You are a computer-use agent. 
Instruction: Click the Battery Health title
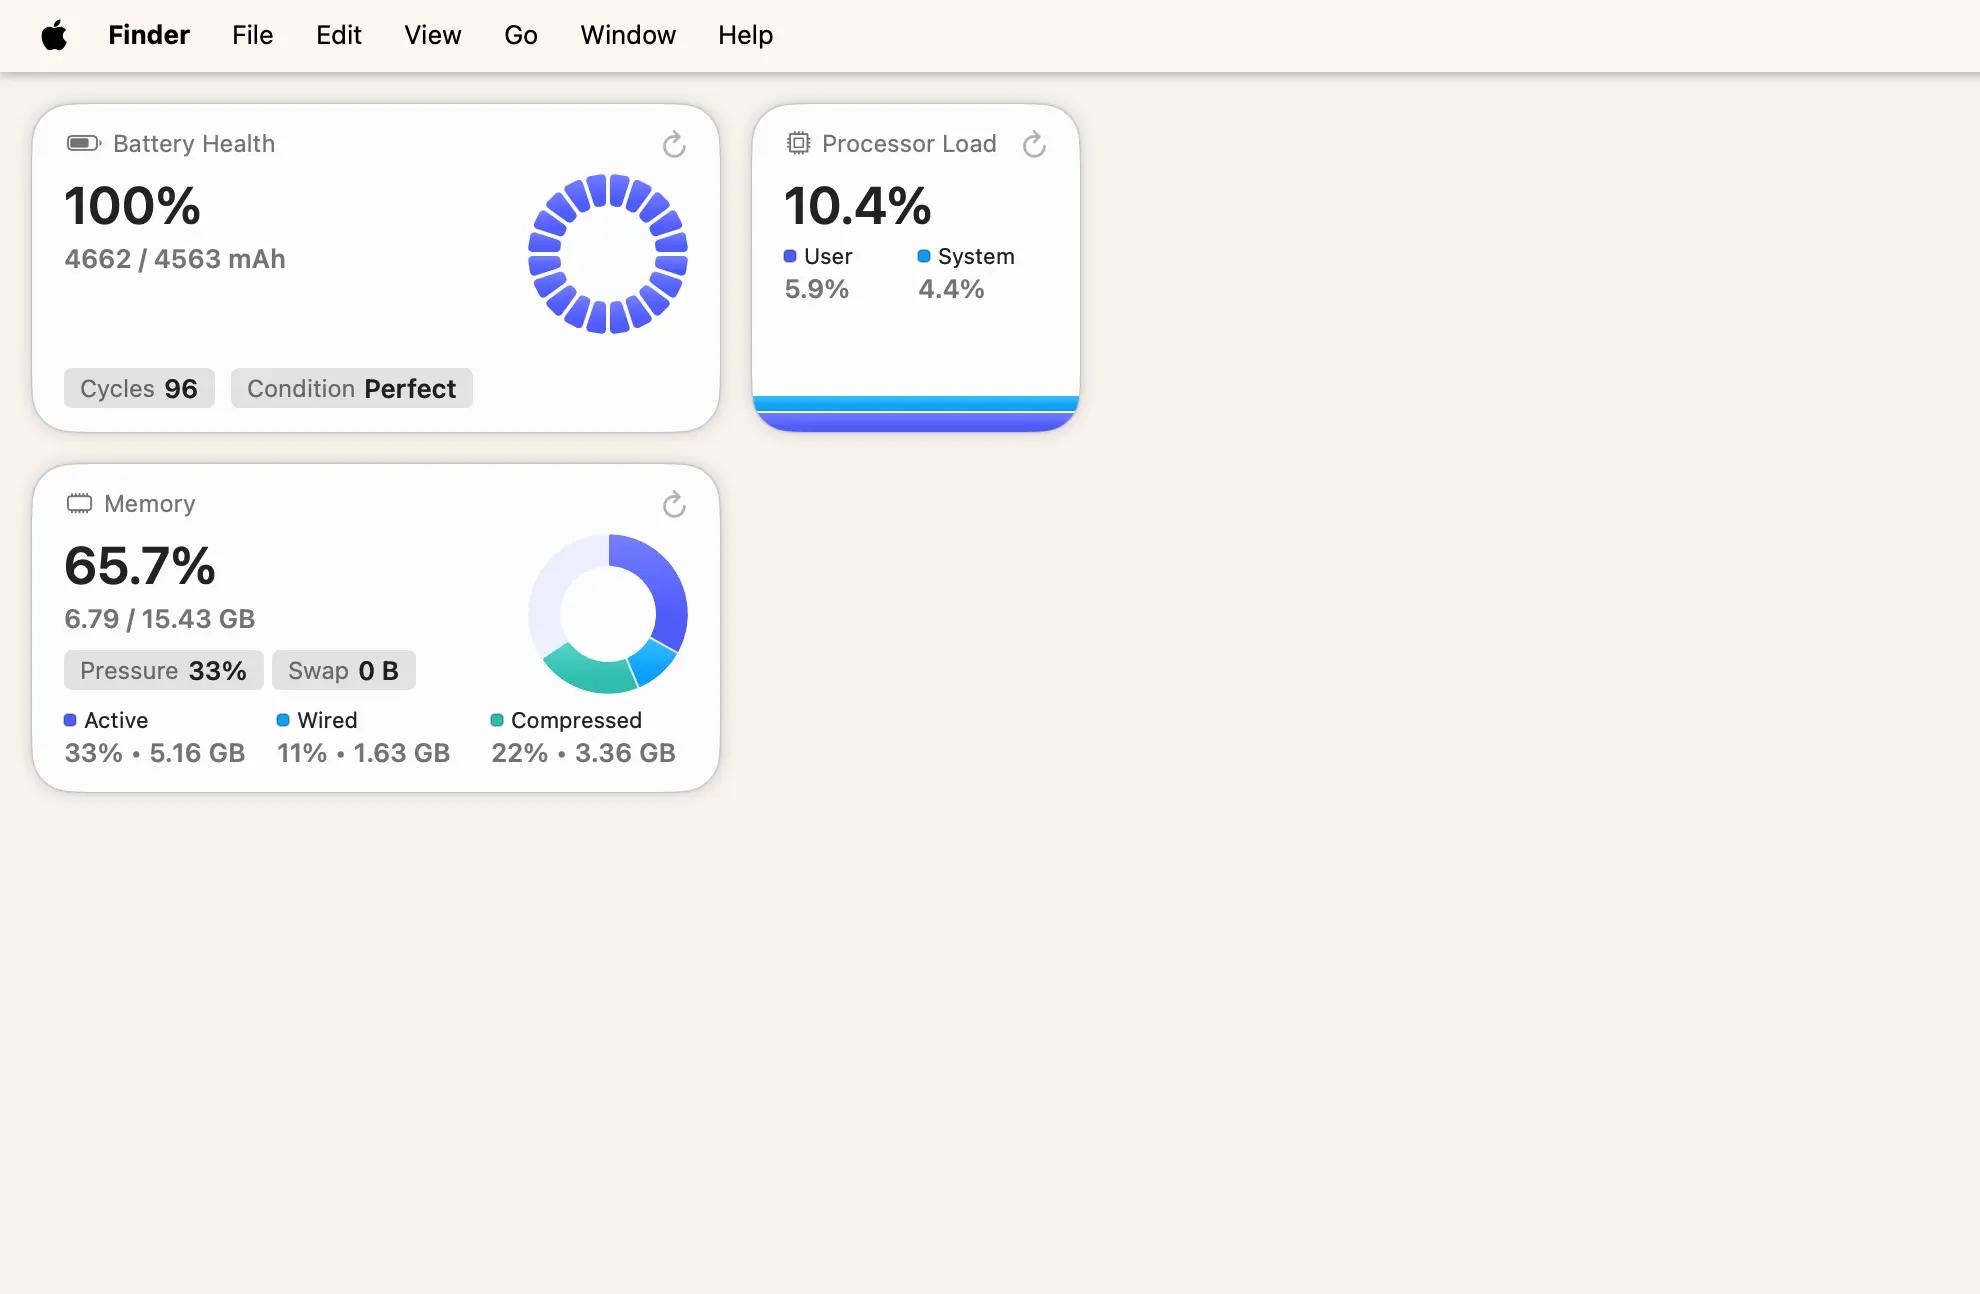pyautogui.click(x=194, y=143)
